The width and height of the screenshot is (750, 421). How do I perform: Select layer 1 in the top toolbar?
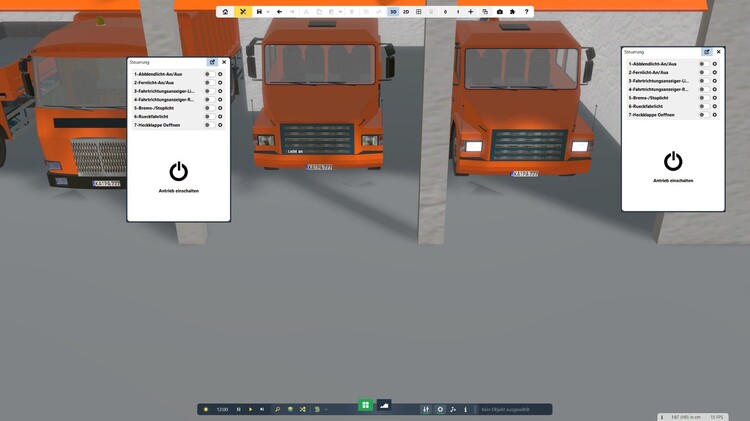(458, 11)
